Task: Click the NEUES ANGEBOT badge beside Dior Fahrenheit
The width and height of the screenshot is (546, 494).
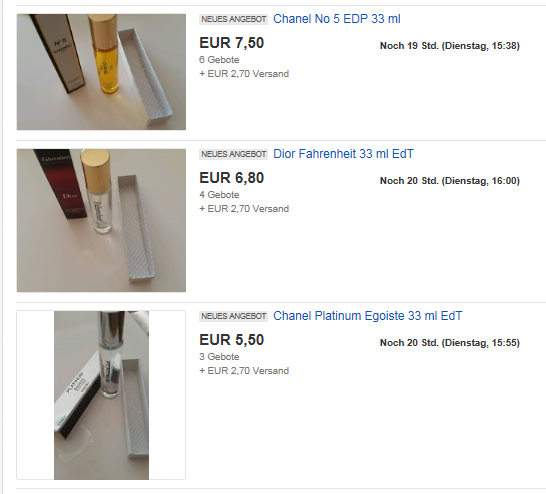Action: click(234, 154)
